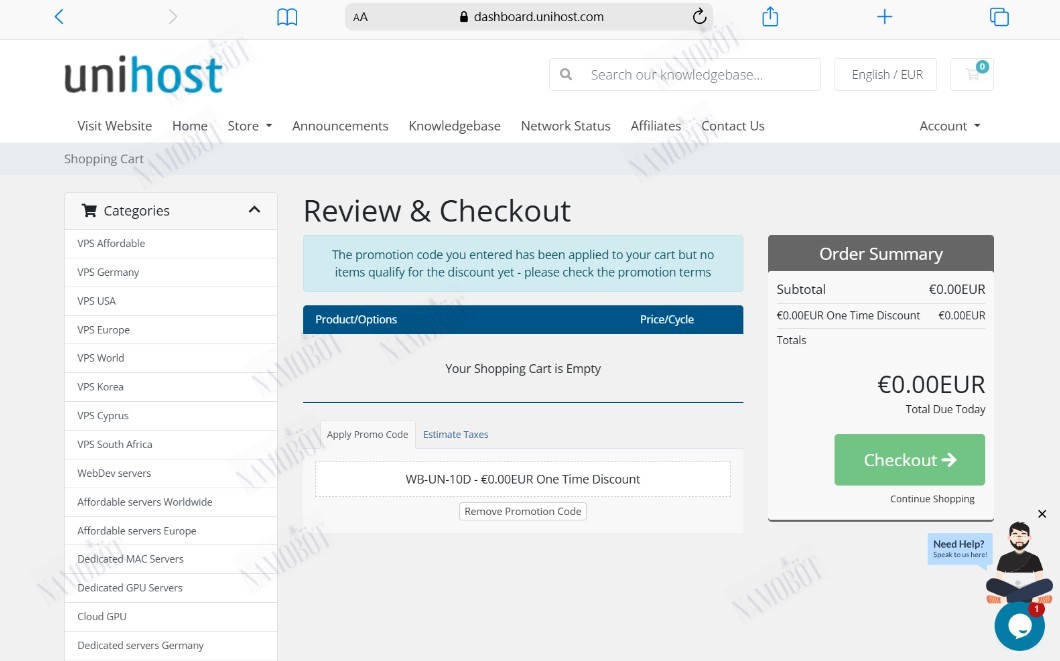The height and width of the screenshot is (661, 1060).
Task: Open Safari share sheet icon
Action: tap(770, 16)
